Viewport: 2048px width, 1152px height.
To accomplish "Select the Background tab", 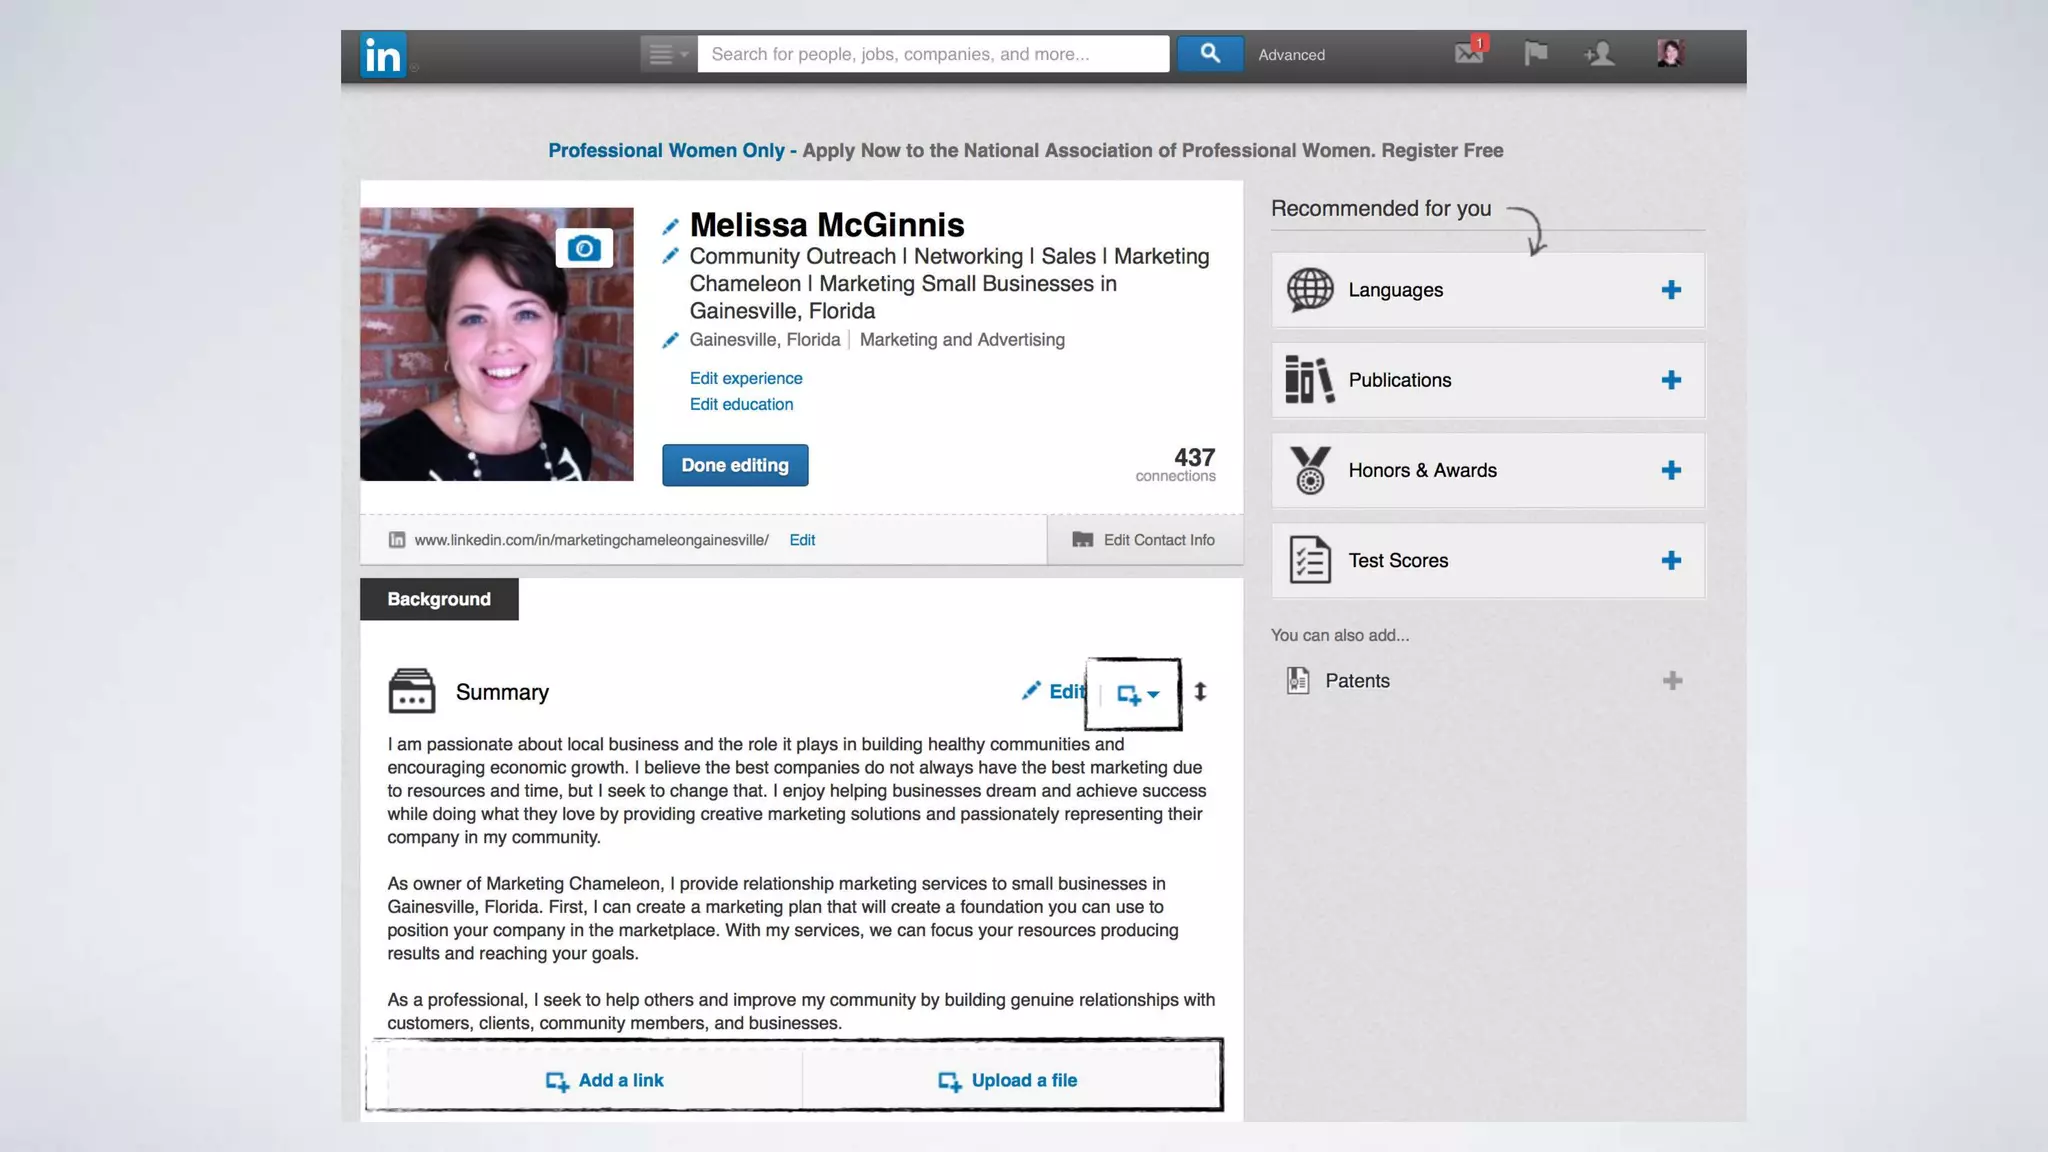I will pos(439,599).
